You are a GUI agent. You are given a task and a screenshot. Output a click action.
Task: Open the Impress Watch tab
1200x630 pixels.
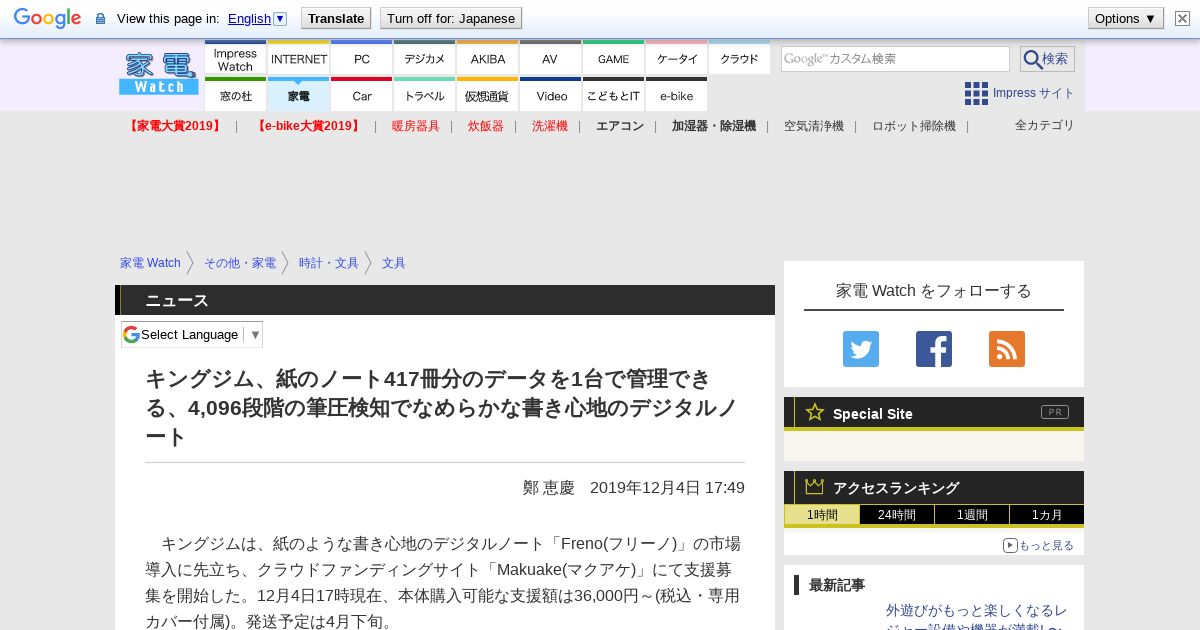click(235, 58)
